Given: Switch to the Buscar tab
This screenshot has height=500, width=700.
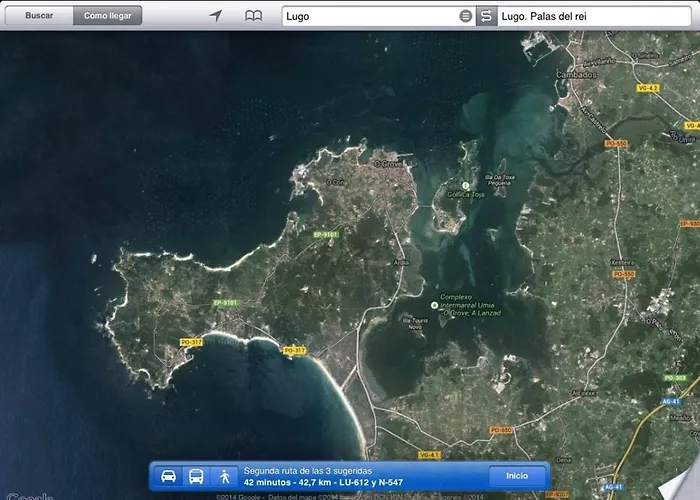Looking at the screenshot, I should [39, 16].
